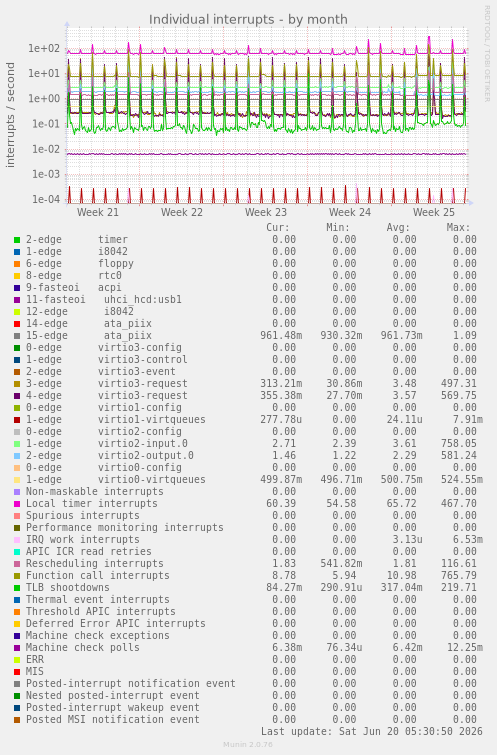Click the olive Function call interrupts swatch

click(x=17, y=576)
